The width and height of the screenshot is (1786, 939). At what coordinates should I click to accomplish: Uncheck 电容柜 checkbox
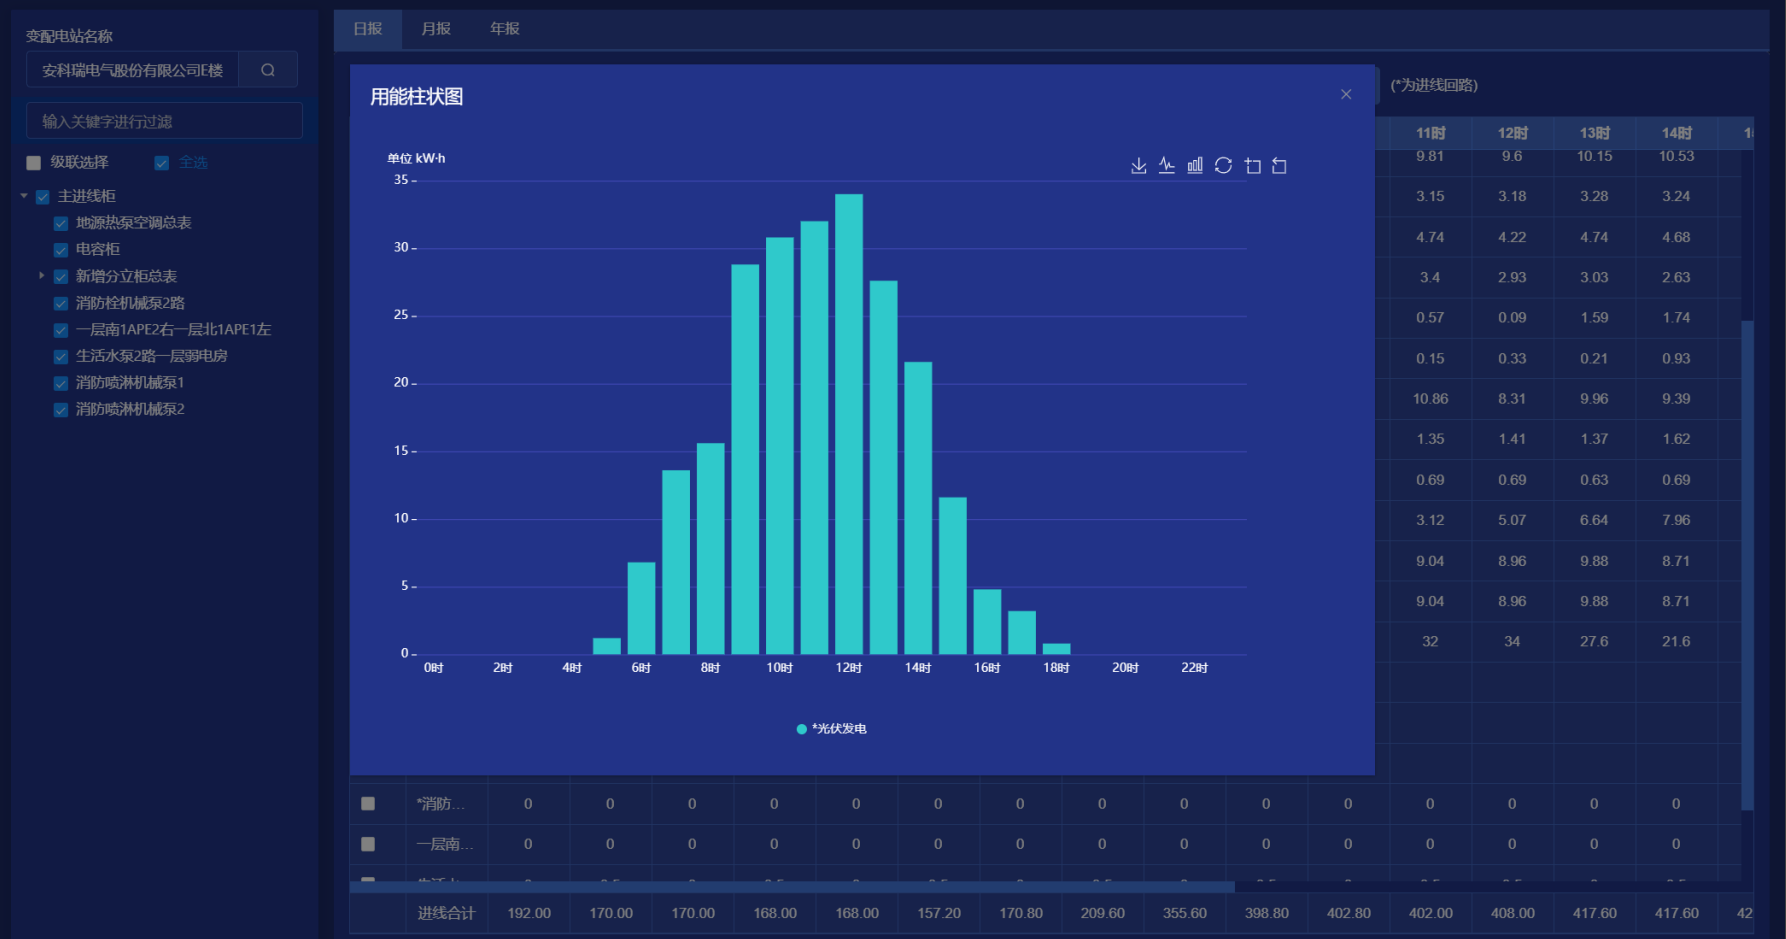click(61, 250)
